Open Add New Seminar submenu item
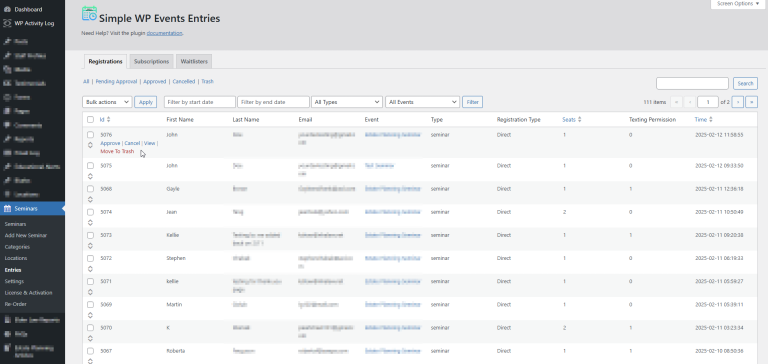768x364 pixels. 26,235
